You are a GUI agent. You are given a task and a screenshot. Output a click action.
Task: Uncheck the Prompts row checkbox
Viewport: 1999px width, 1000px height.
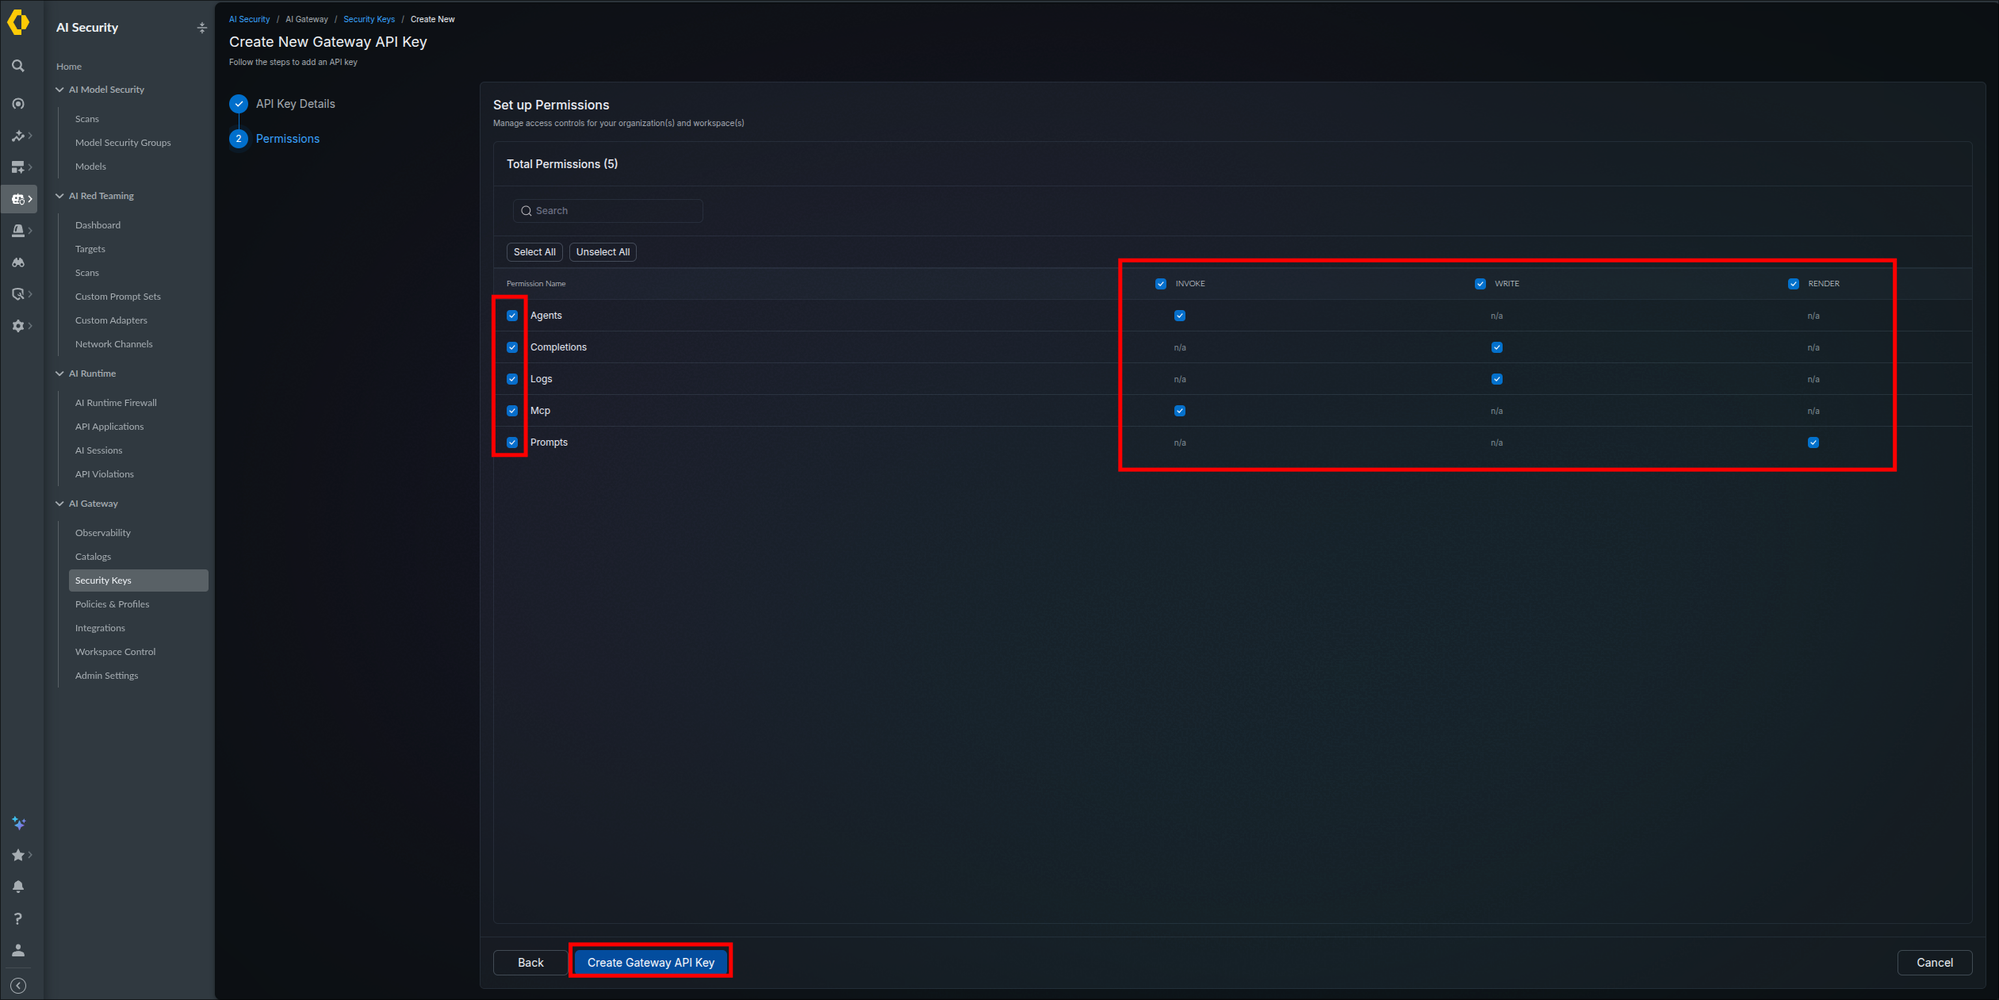[512, 443]
